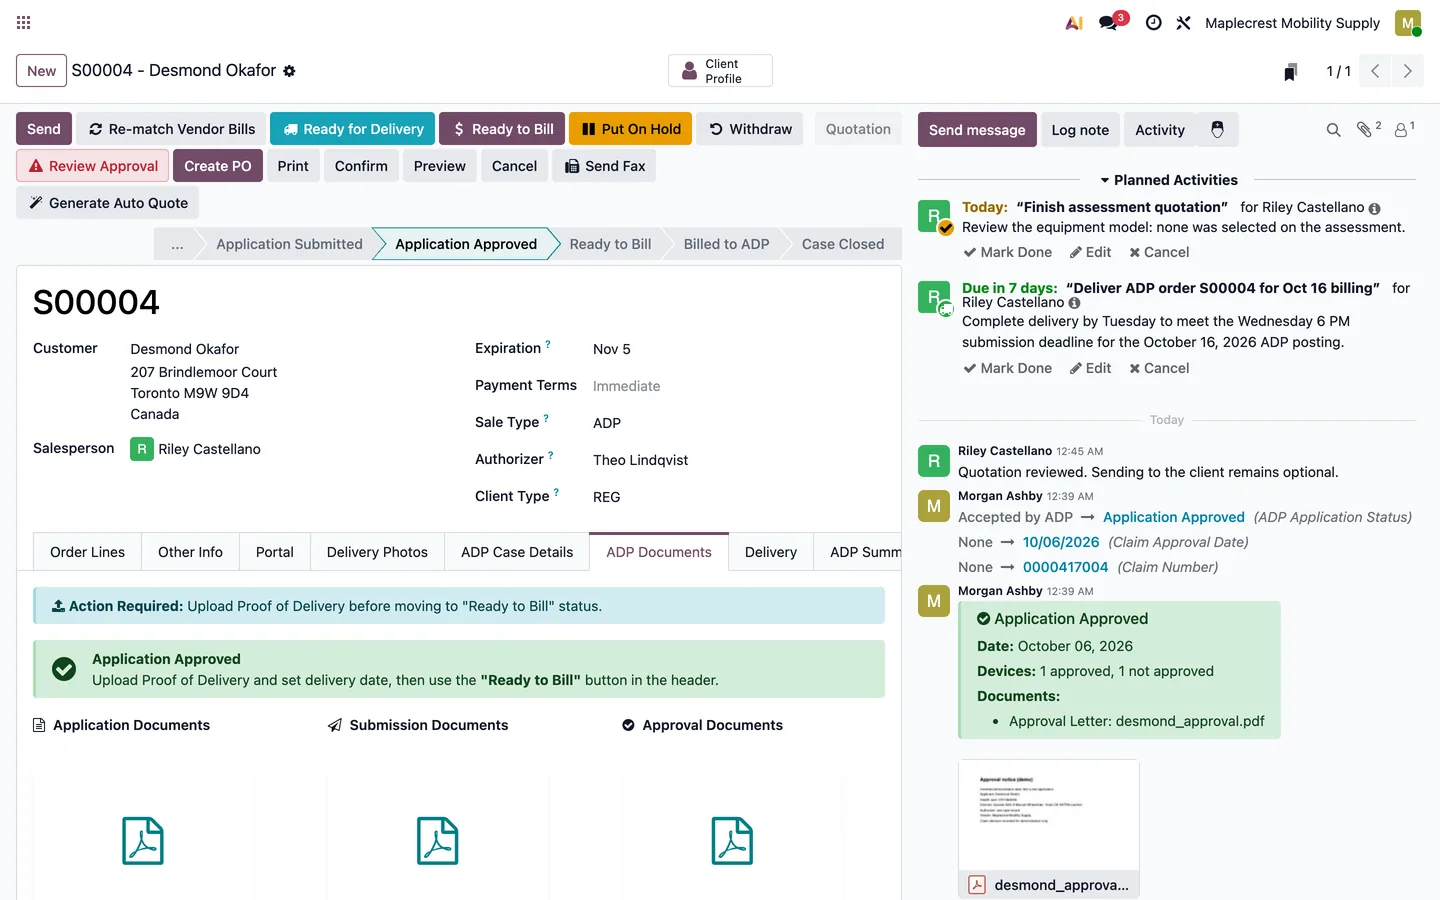Search messages with the magnifier icon
This screenshot has height=900, width=1440.
[1333, 130]
